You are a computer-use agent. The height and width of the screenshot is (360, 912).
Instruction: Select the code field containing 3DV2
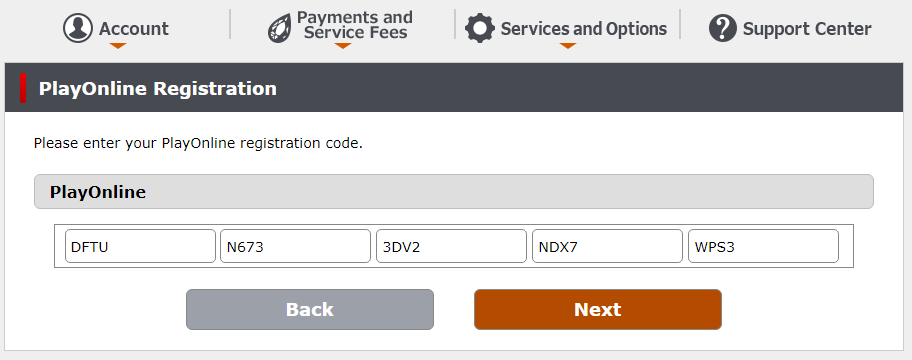coord(451,246)
